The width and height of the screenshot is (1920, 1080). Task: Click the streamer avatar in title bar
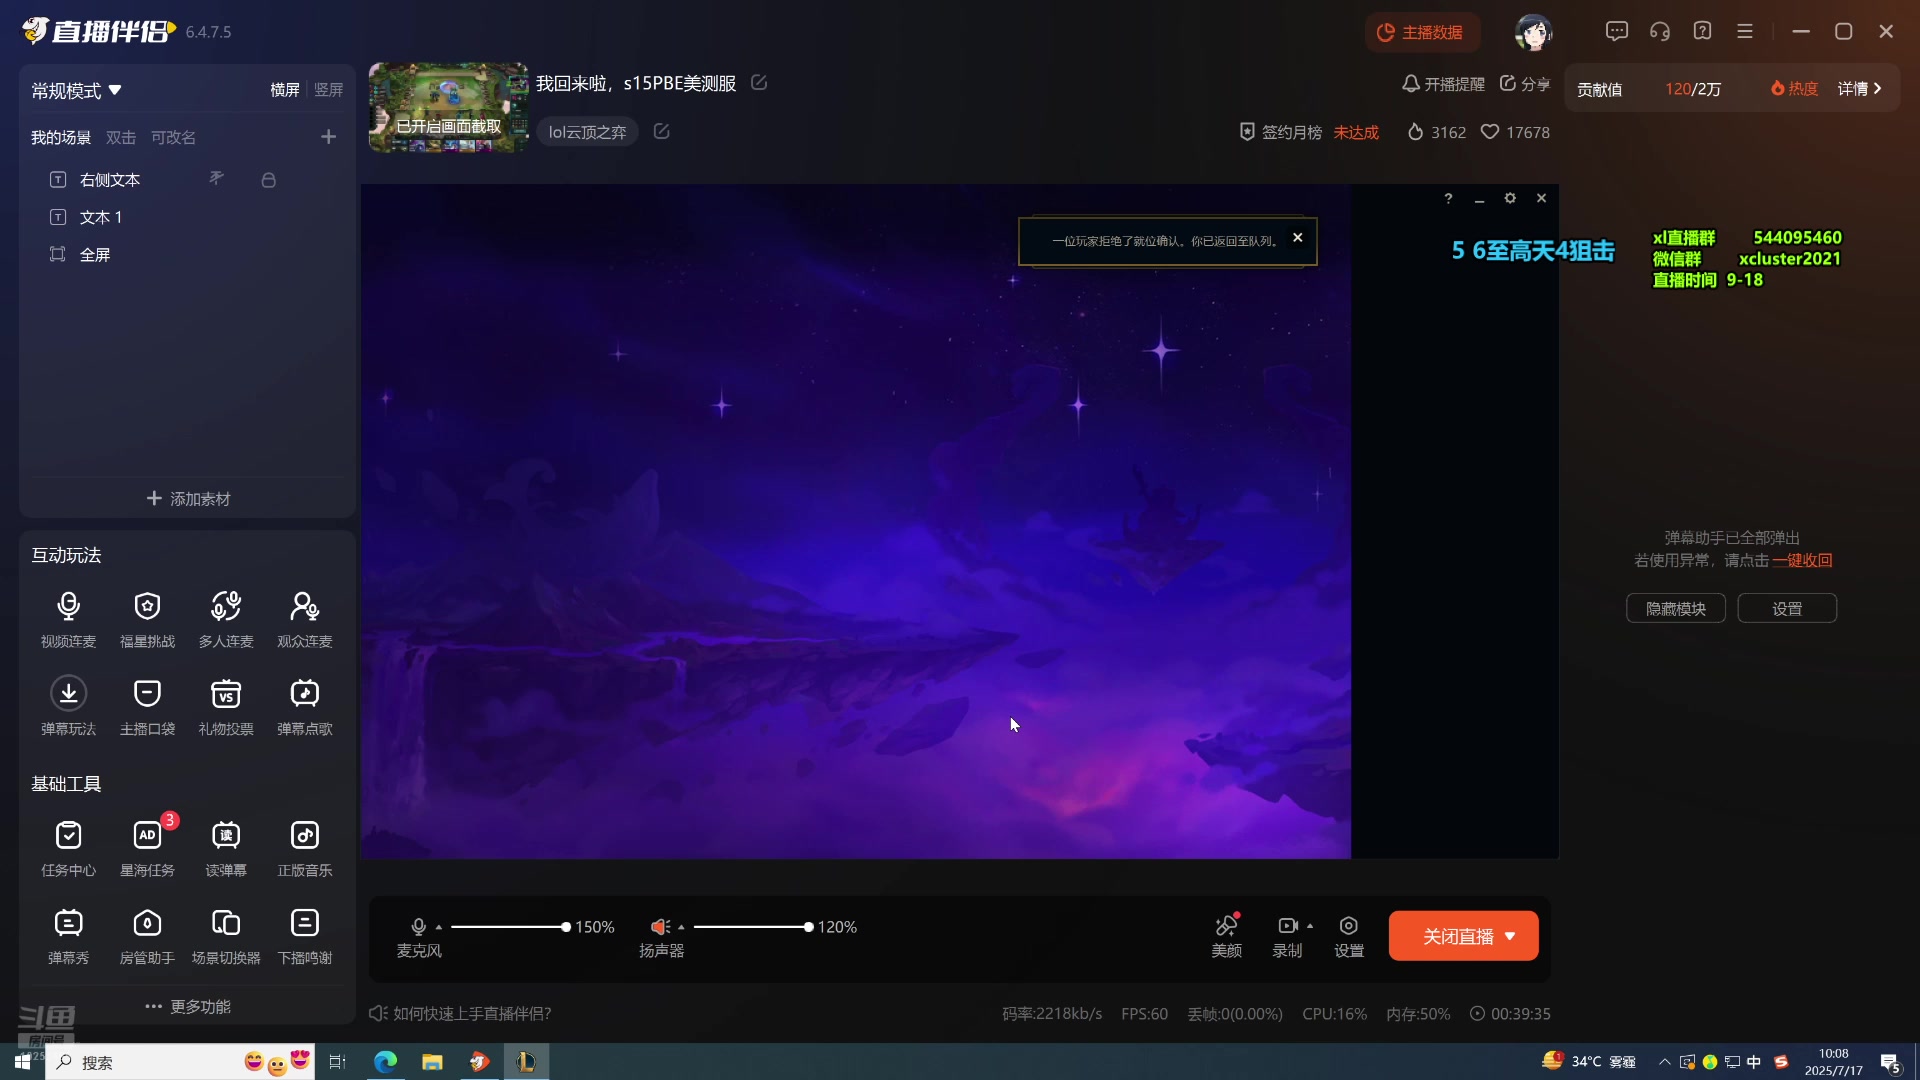pyautogui.click(x=1533, y=32)
